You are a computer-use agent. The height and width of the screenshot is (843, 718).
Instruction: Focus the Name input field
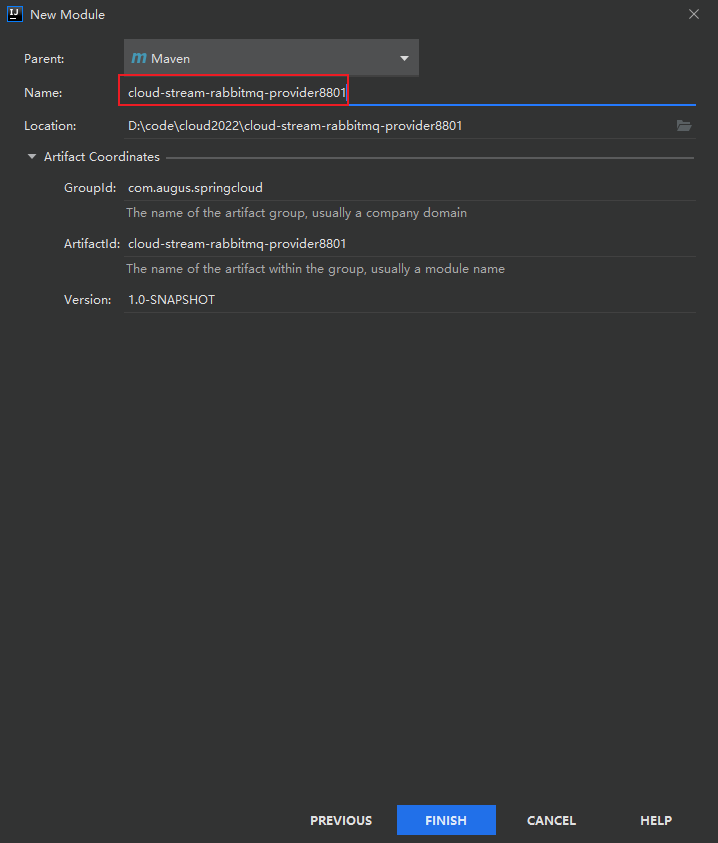(x=410, y=92)
